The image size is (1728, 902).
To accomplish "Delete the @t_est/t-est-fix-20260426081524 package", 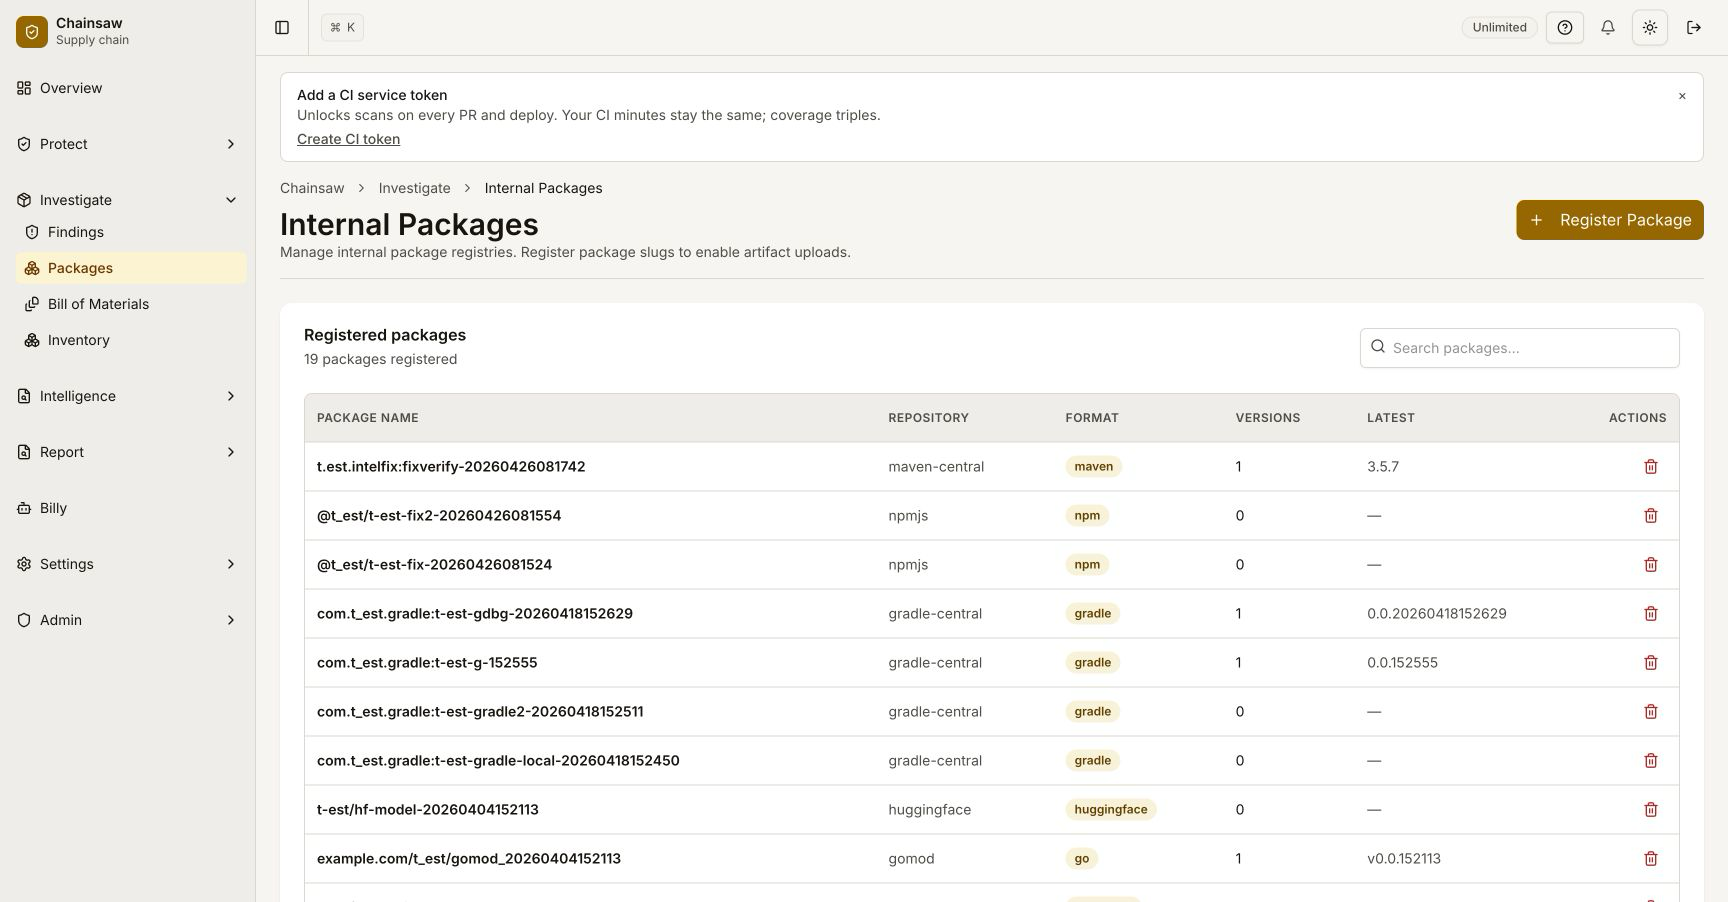I will (1651, 565).
